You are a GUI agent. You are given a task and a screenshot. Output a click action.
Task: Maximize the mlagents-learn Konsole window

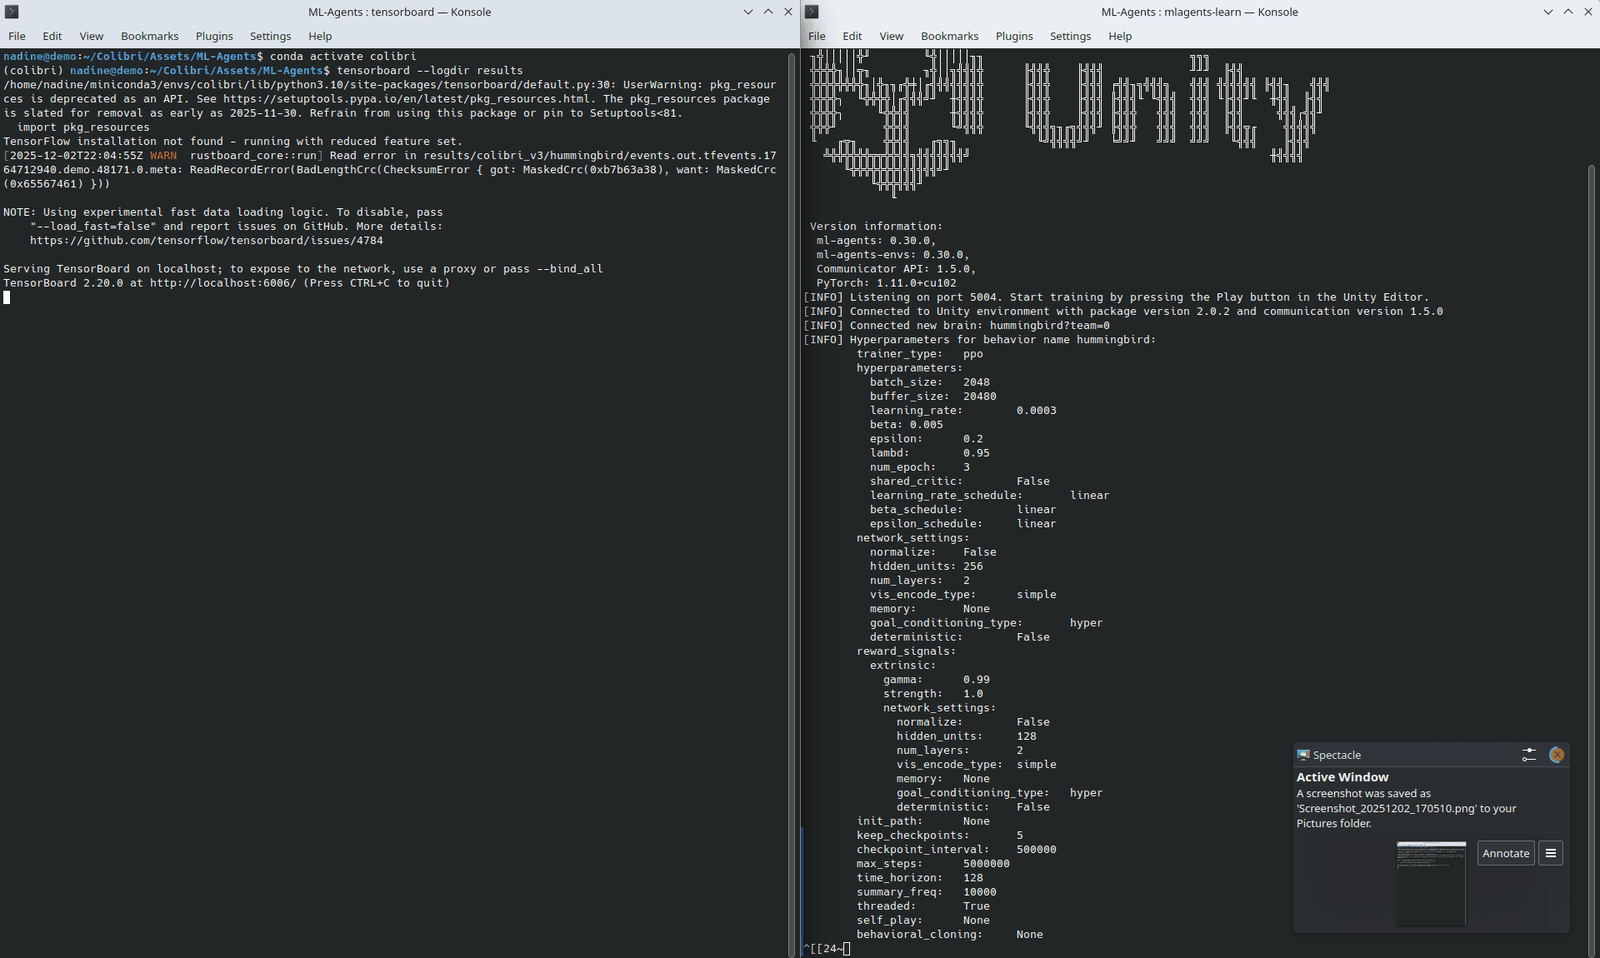click(1568, 12)
